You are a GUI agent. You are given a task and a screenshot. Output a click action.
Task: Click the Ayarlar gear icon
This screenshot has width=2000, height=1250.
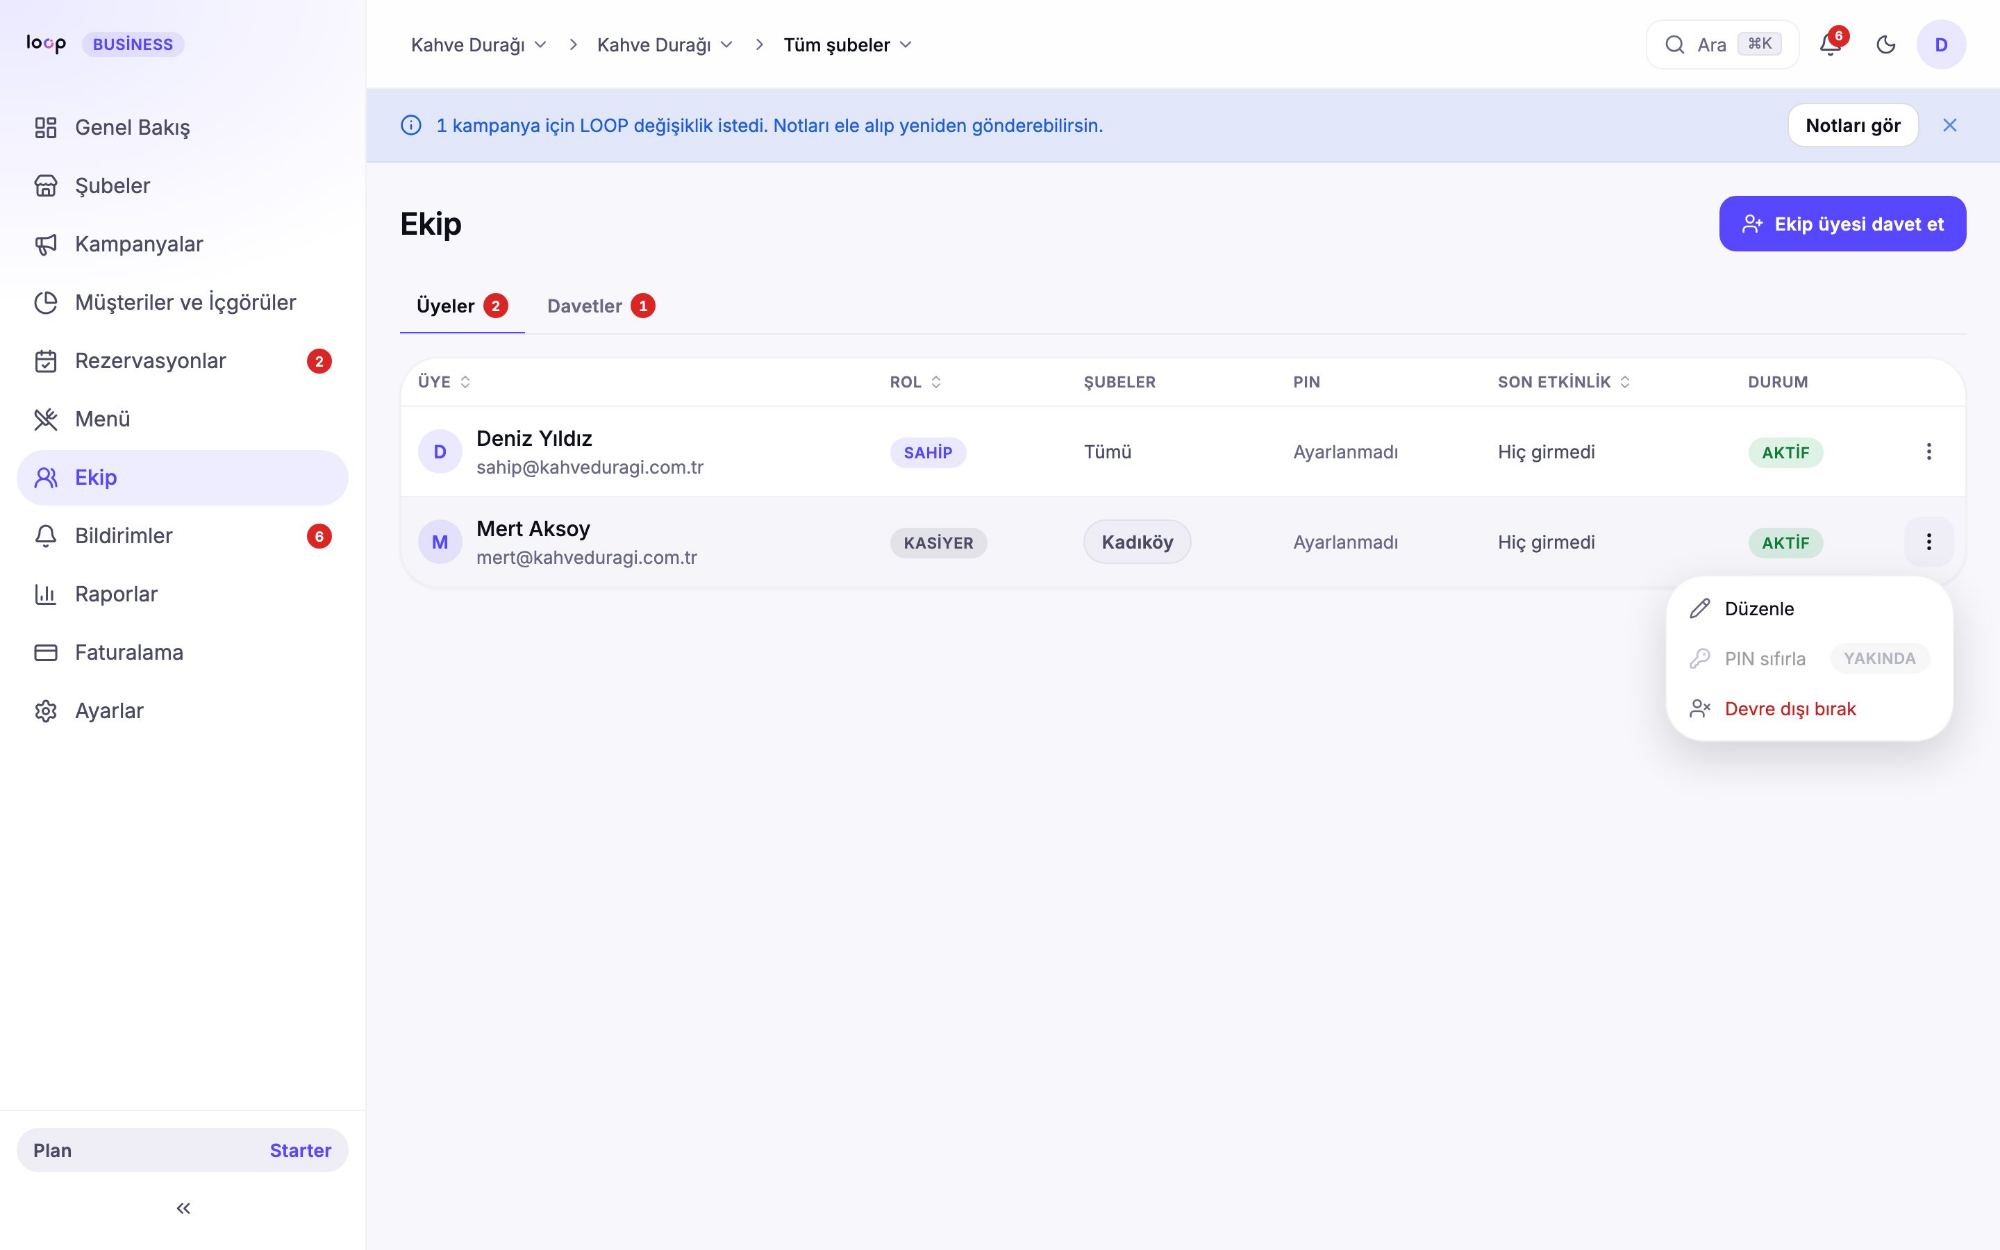(x=46, y=711)
